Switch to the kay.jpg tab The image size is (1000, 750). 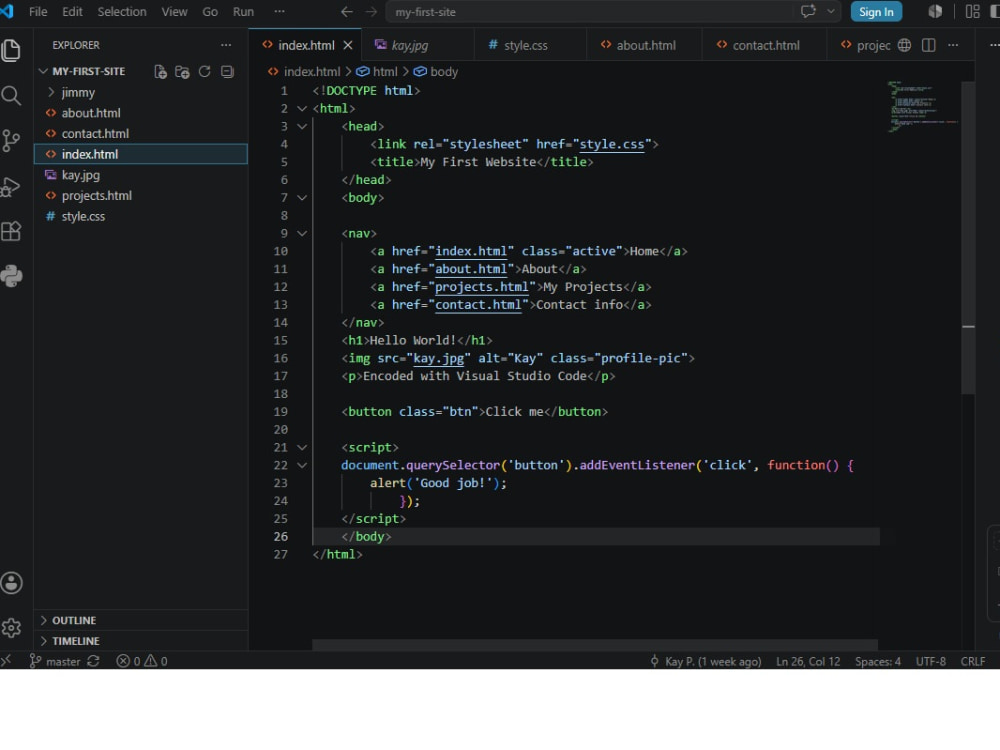tap(418, 45)
